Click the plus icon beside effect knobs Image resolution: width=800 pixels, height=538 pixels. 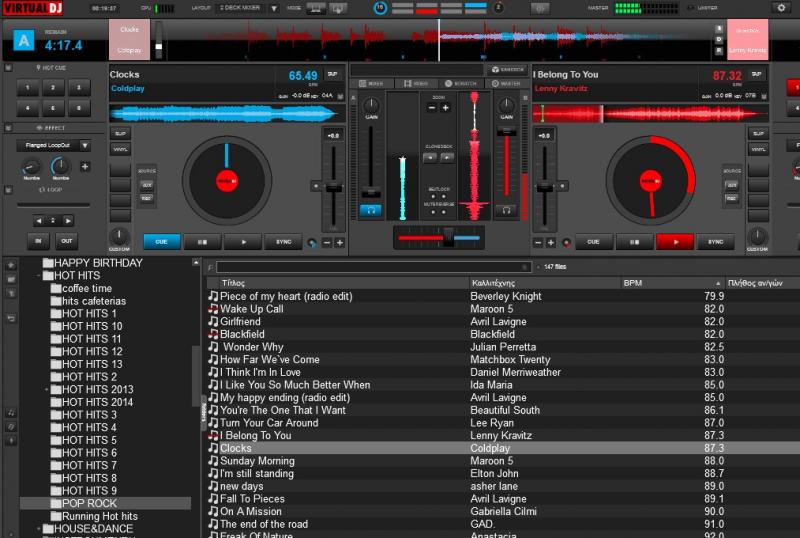(x=85, y=167)
